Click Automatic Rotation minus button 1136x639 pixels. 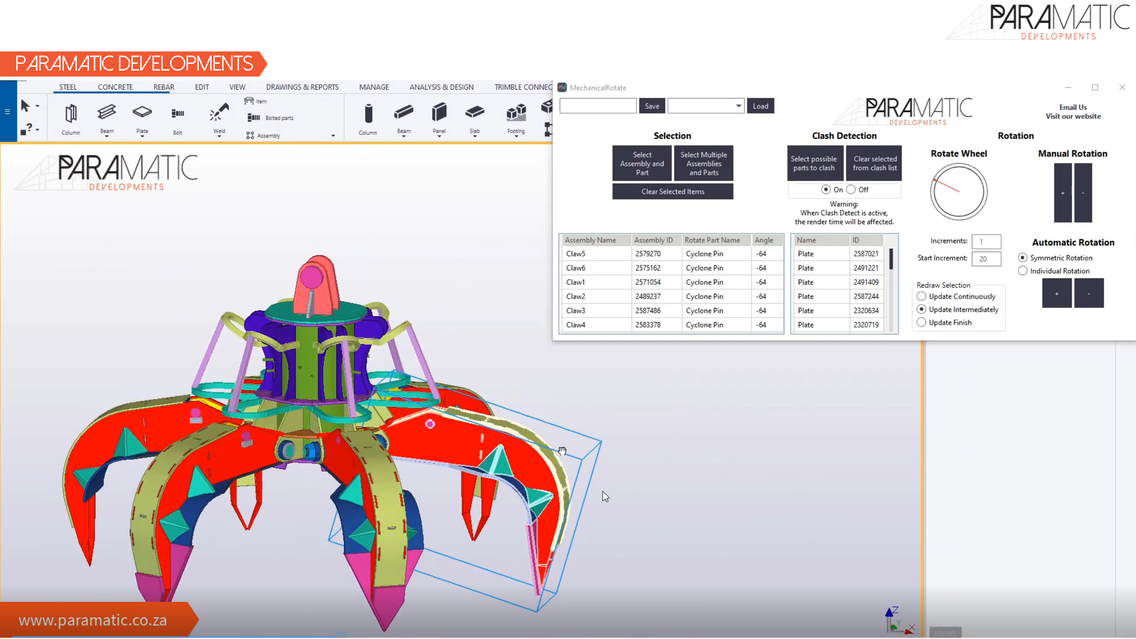tap(1089, 293)
